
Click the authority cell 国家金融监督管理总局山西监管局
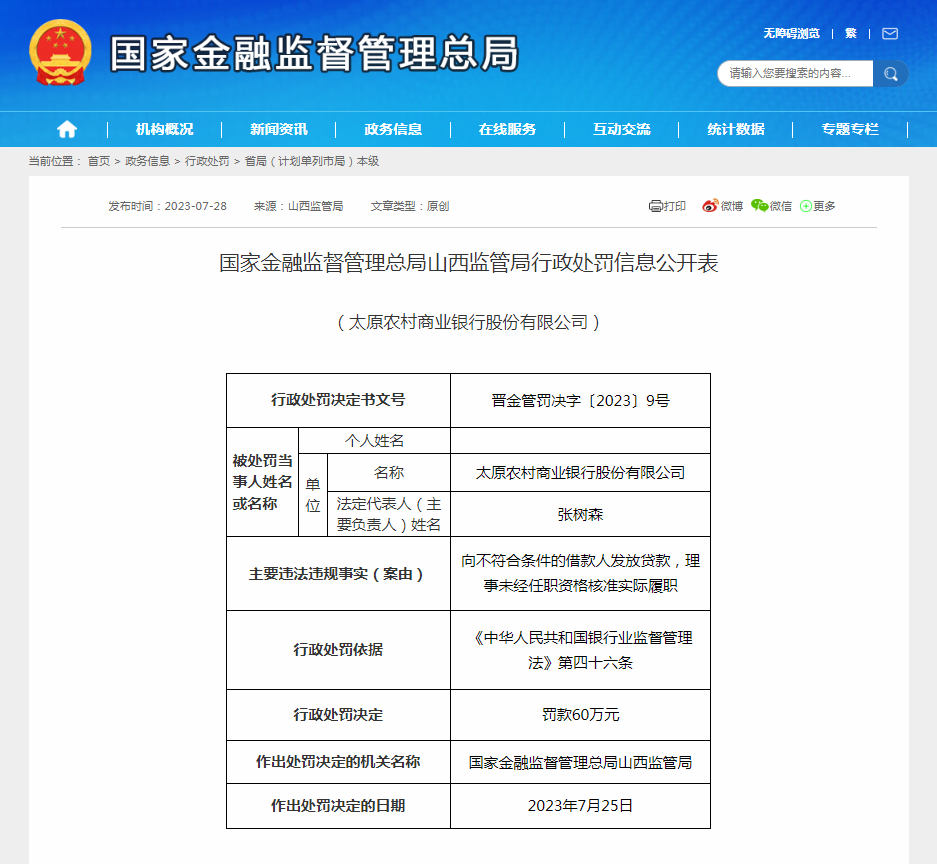(580, 762)
